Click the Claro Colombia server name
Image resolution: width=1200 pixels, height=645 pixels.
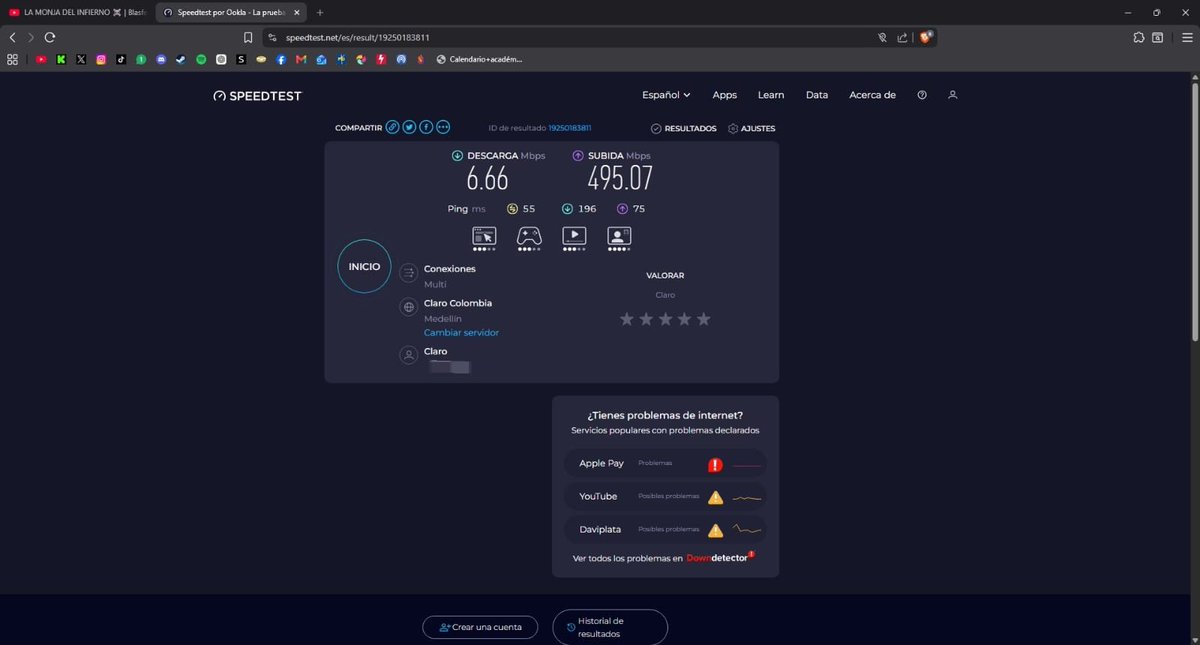tap(458, 303)
